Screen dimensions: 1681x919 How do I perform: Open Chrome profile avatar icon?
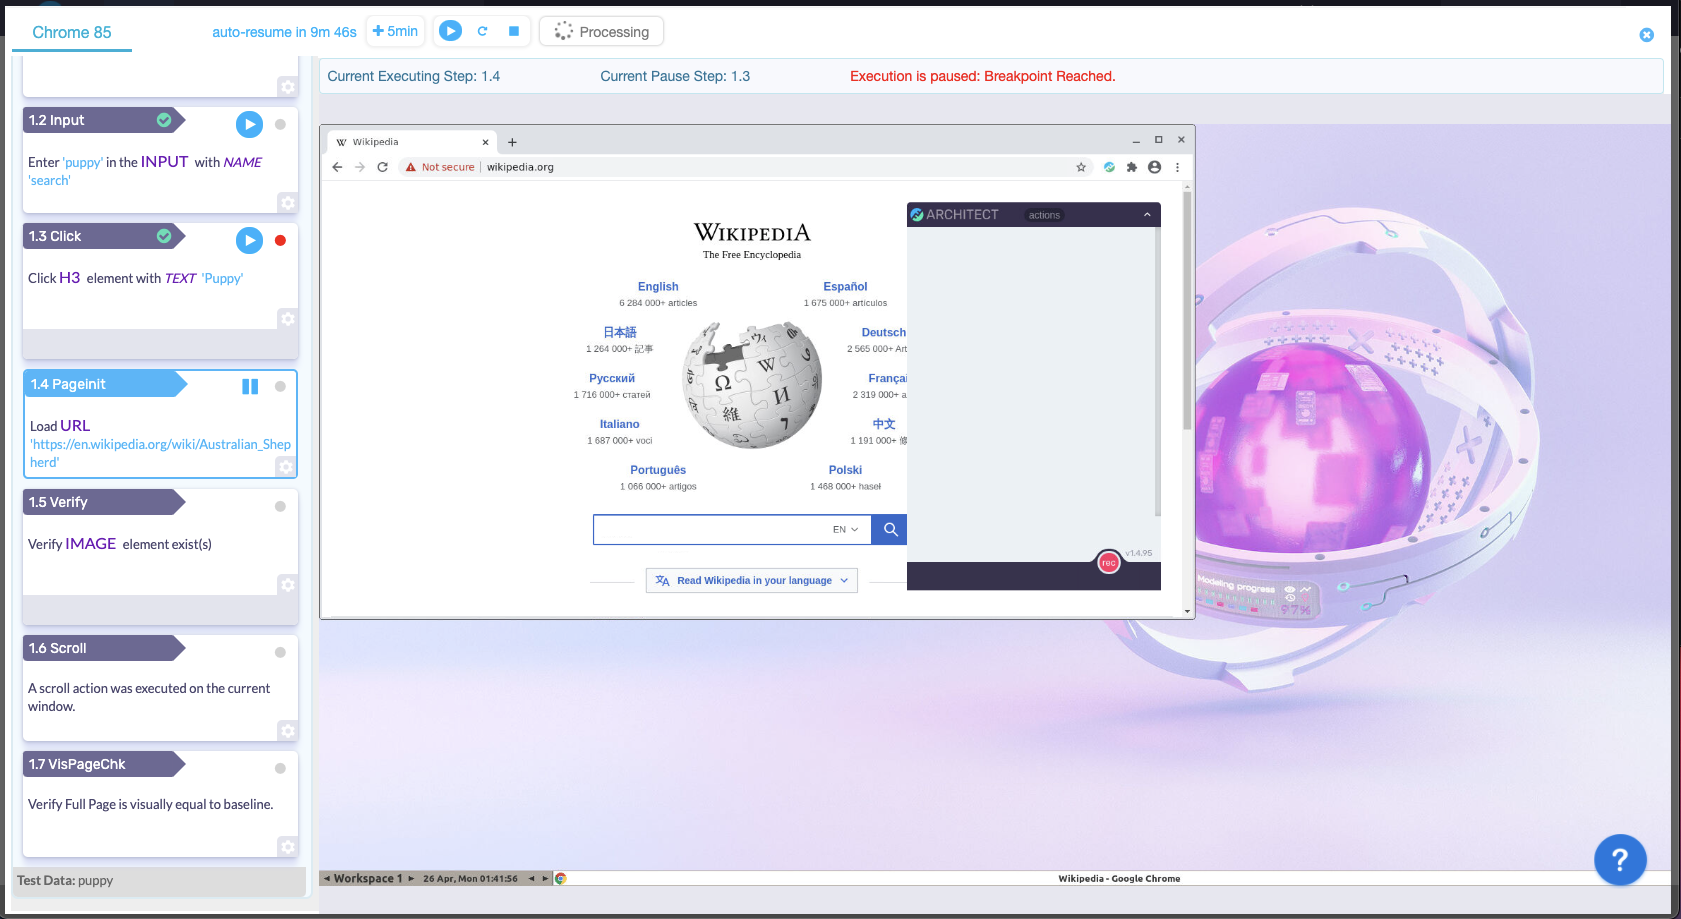coord(1155,167)
